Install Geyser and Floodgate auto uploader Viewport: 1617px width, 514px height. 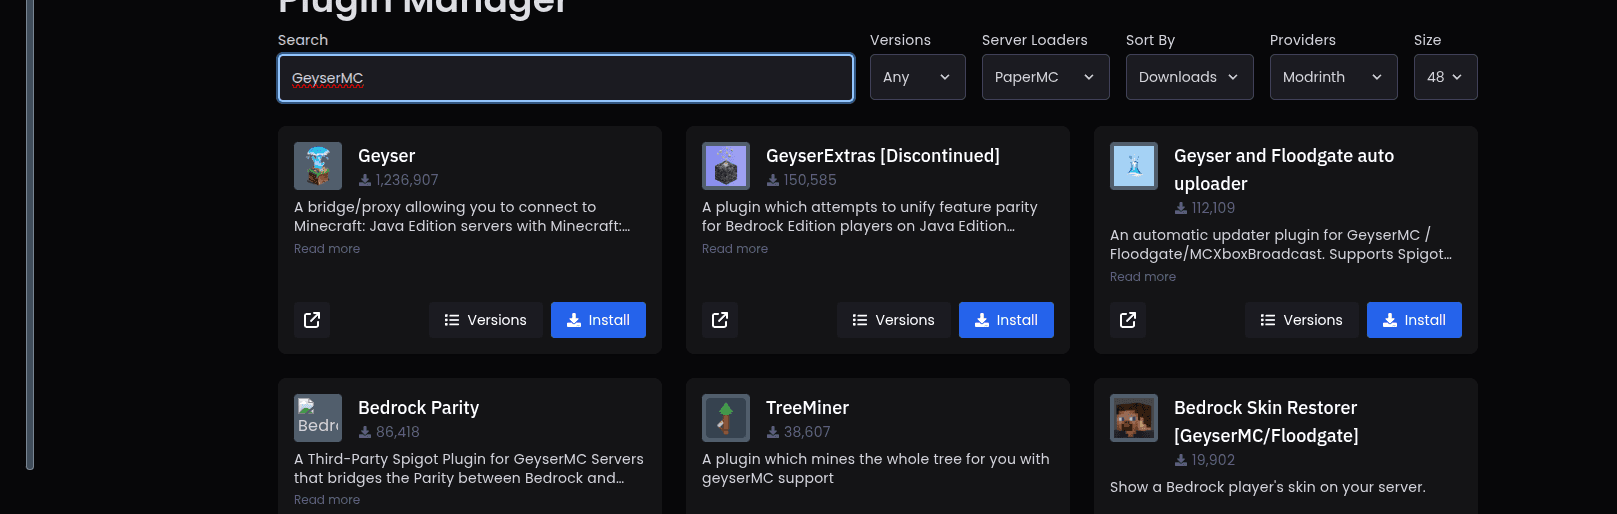(x=1414, y=320)
